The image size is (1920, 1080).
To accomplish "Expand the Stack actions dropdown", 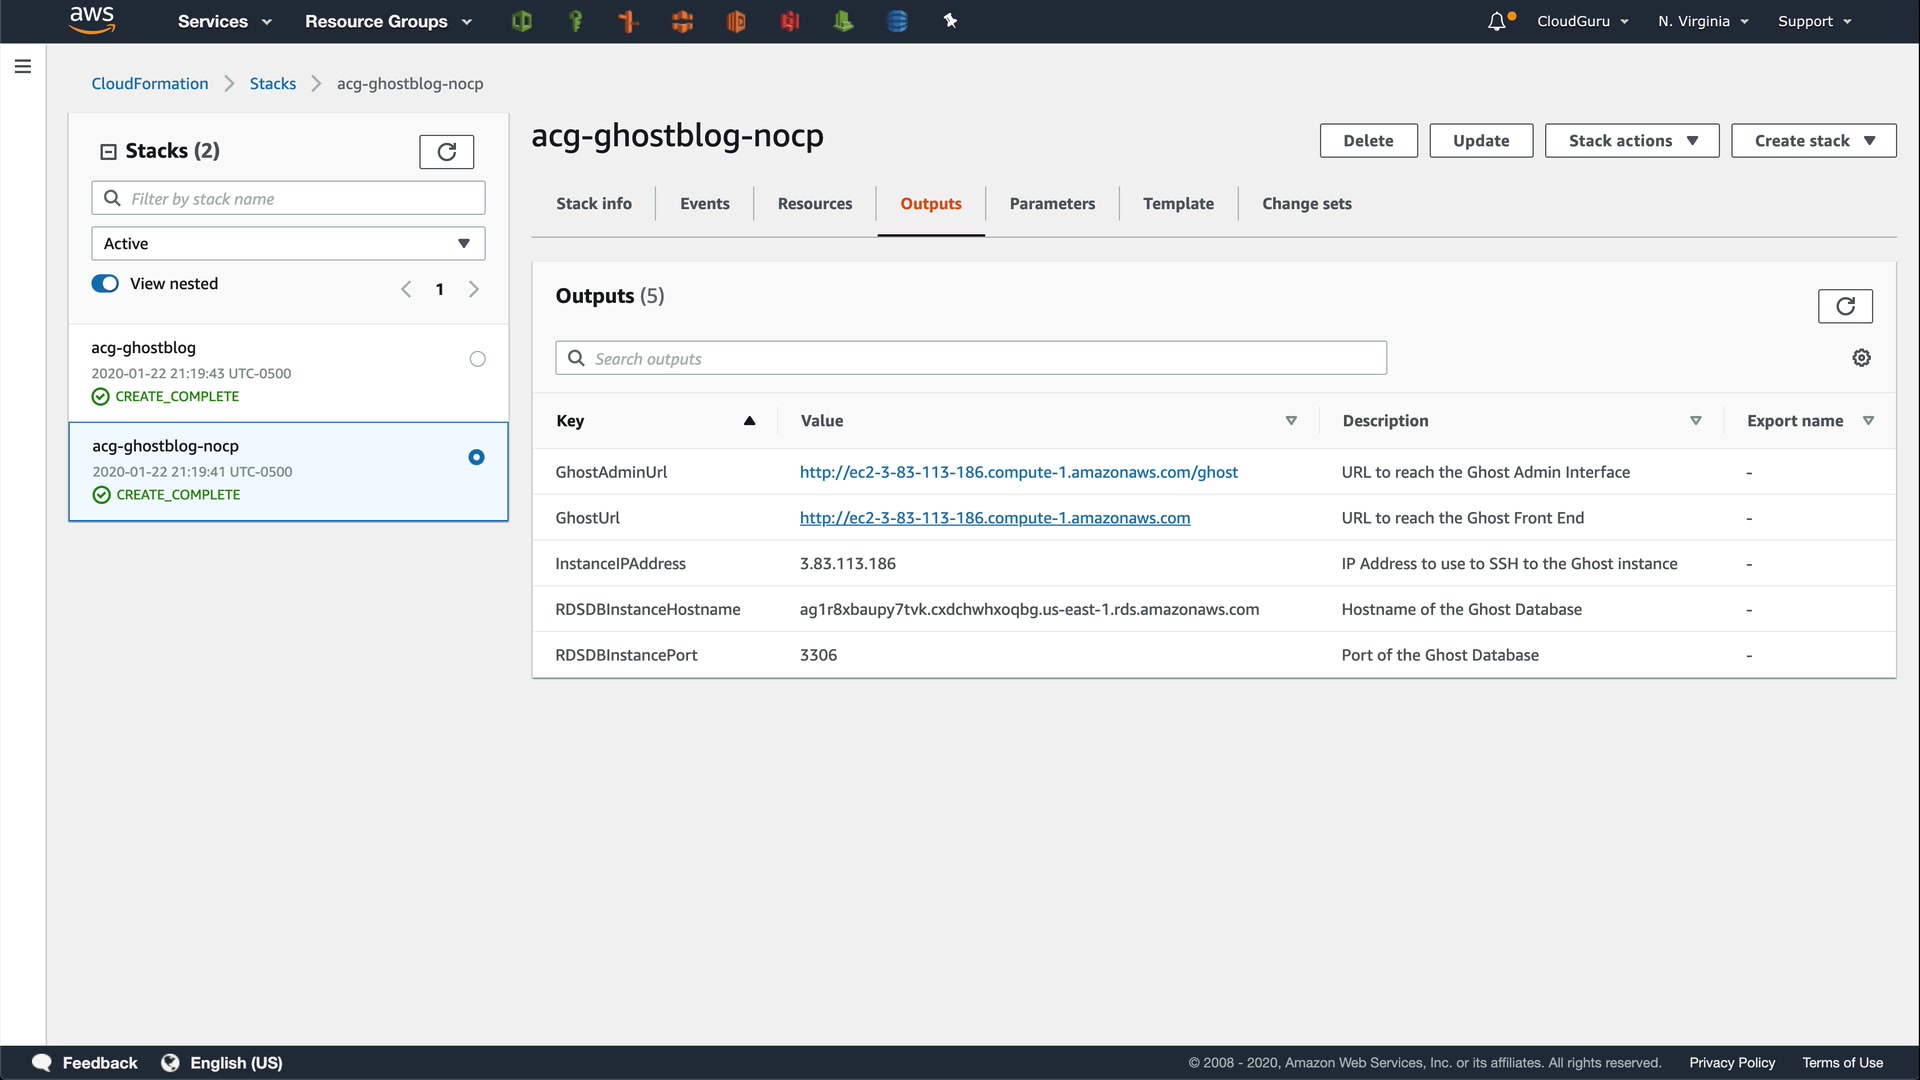I will tap(1631, 141).
